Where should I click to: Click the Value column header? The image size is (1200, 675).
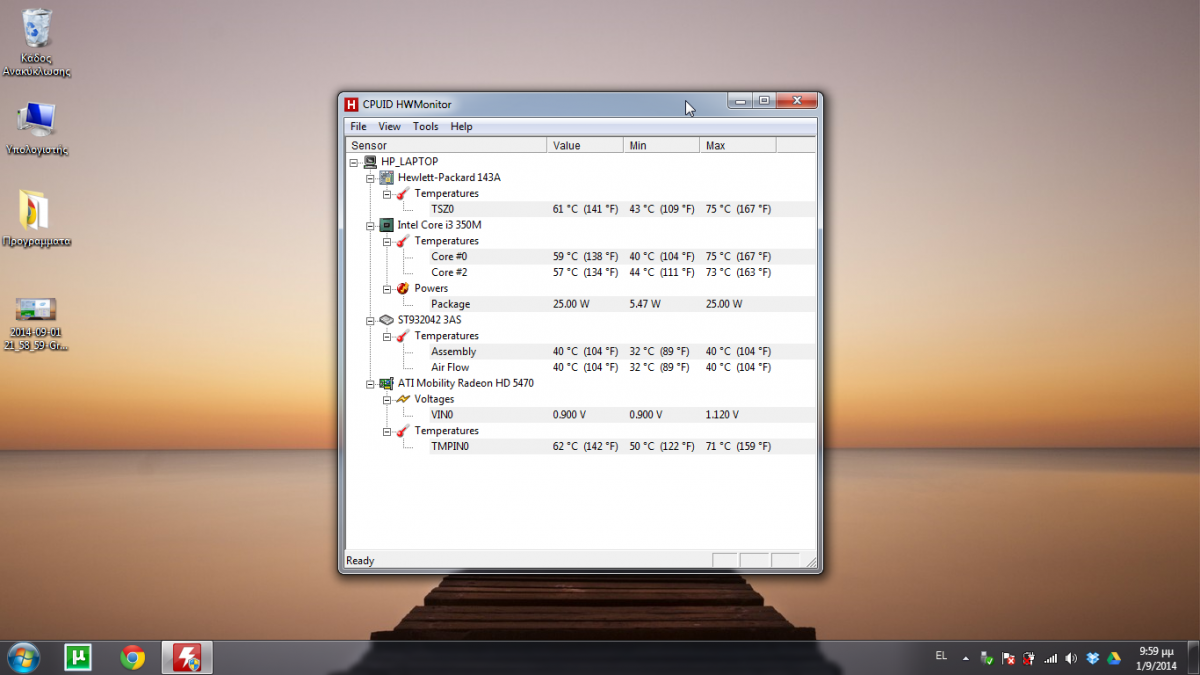tap(586, 146)
